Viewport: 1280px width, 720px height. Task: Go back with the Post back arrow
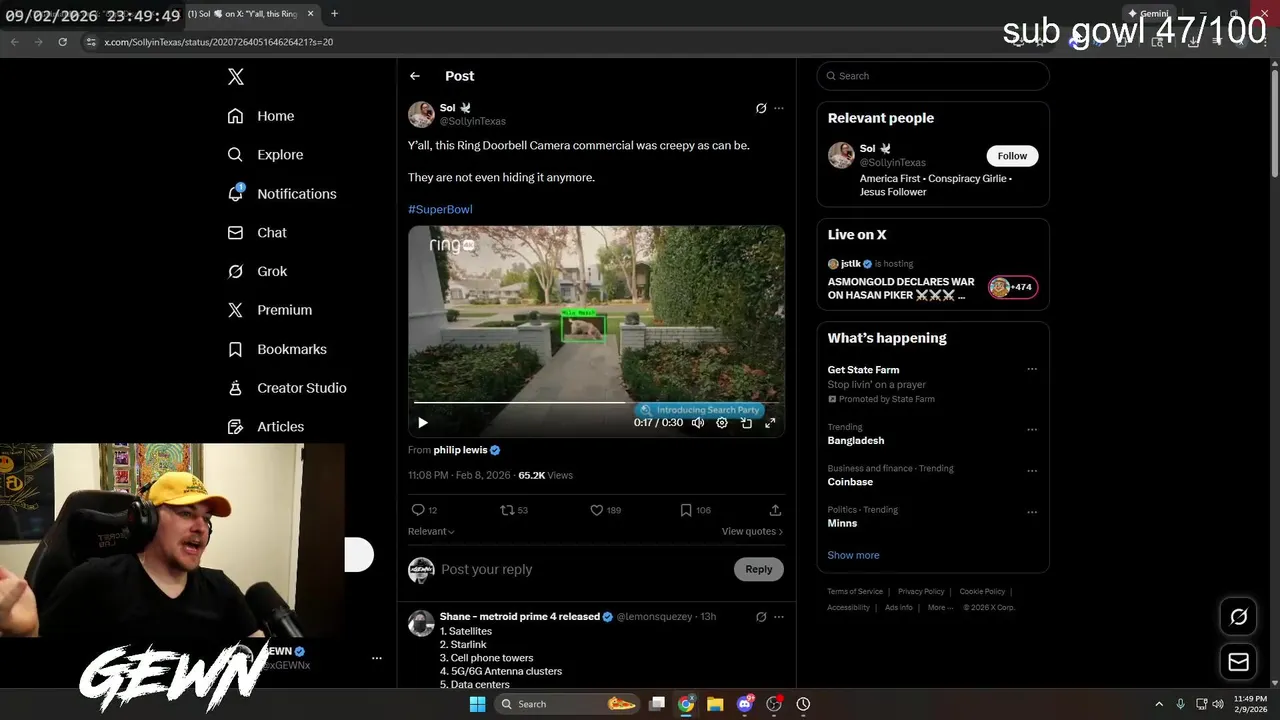415,76
